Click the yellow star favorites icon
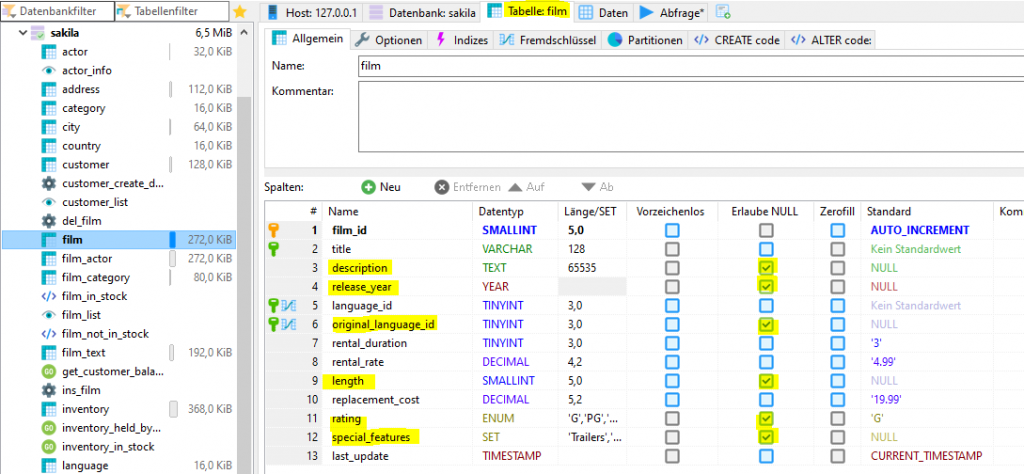This screenshot has height=474, width=1024. point(239,12)
